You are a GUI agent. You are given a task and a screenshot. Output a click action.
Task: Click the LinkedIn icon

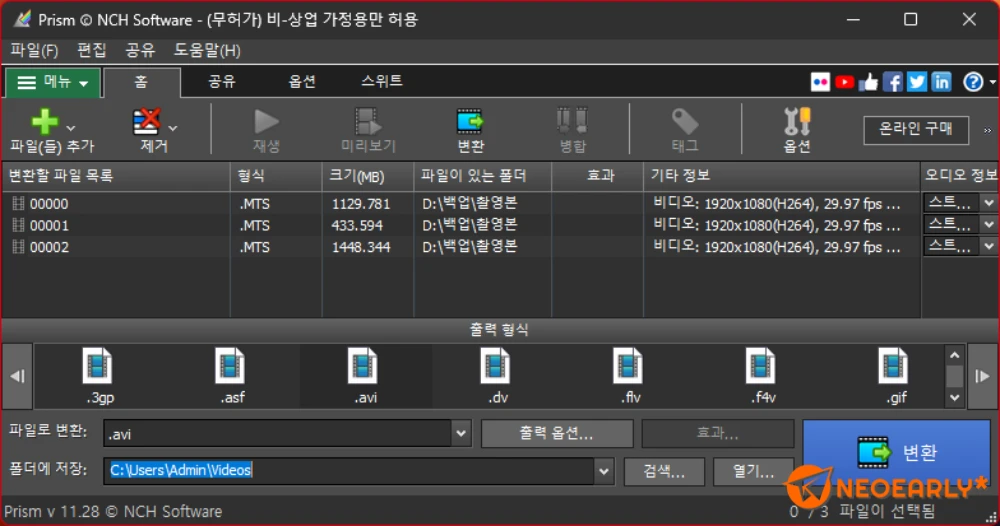click(x=941, y=82)
